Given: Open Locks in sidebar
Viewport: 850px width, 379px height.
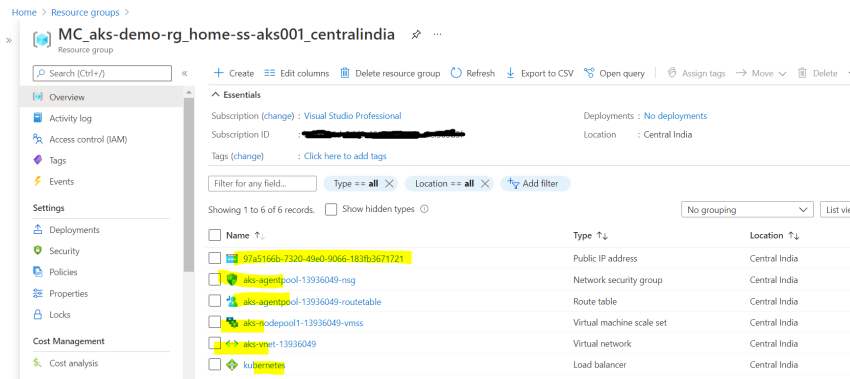Looking at the screenshot, I should 60,314.
